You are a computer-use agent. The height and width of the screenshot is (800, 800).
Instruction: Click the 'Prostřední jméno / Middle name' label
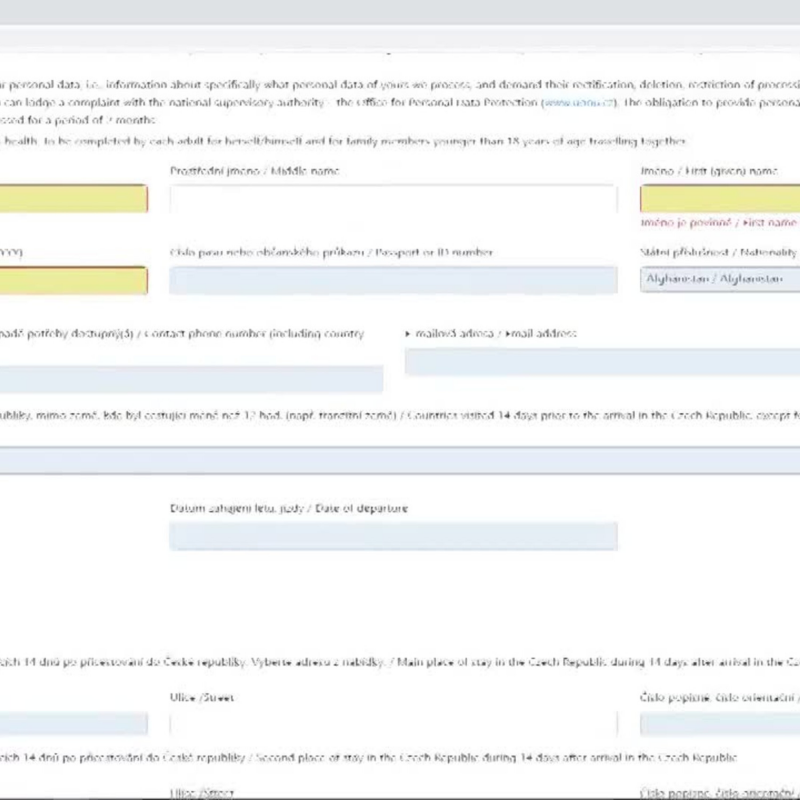(254, 171)
